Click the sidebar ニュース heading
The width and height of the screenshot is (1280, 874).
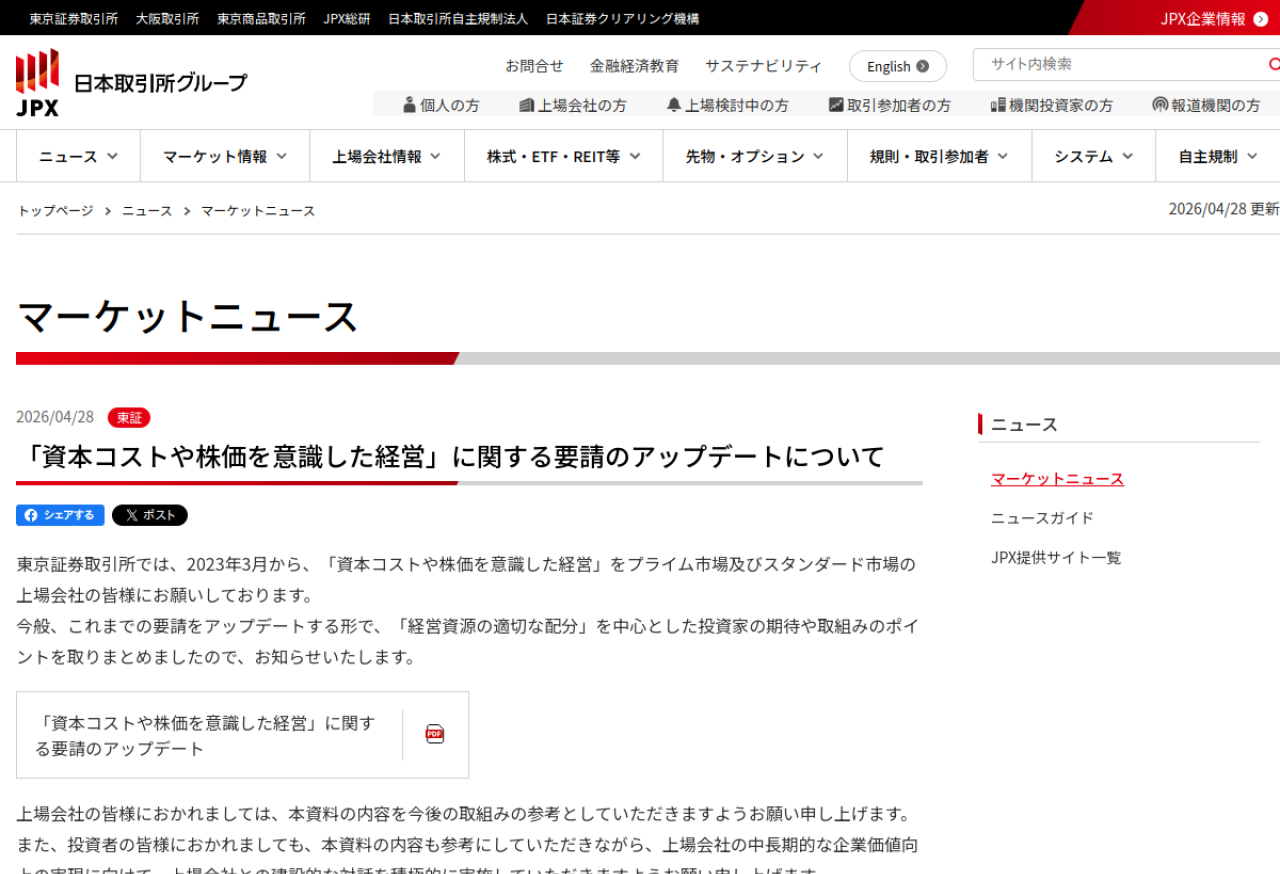pos(1024,424)
